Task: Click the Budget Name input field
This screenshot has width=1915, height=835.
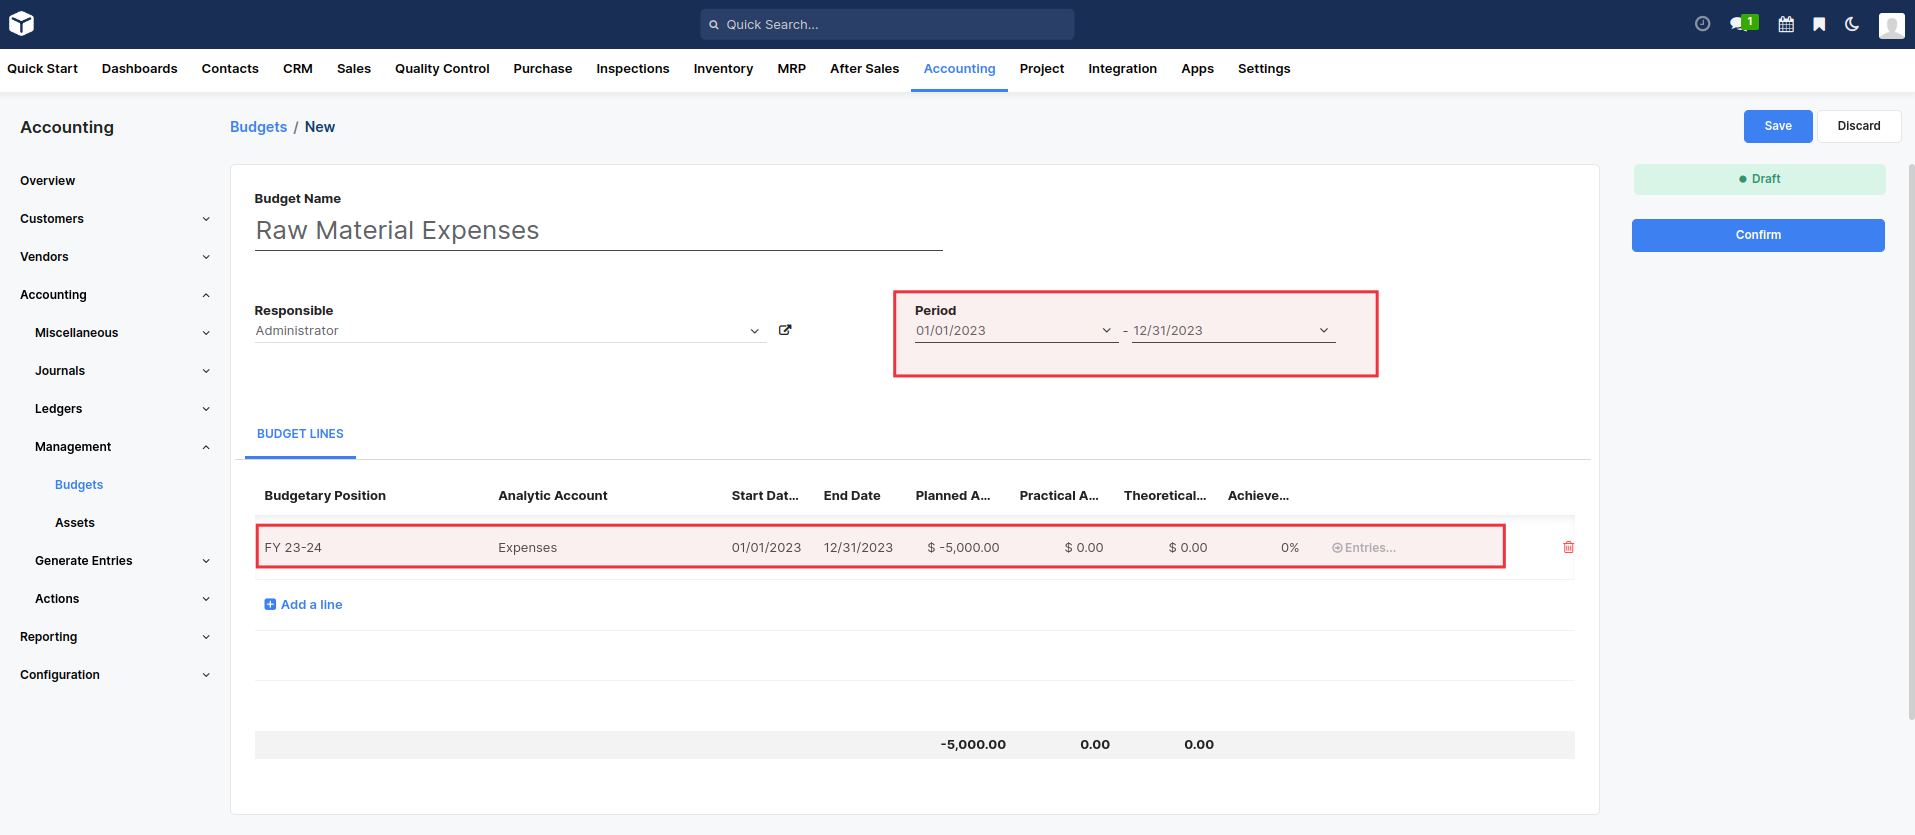Action: (x=598, y=231)
